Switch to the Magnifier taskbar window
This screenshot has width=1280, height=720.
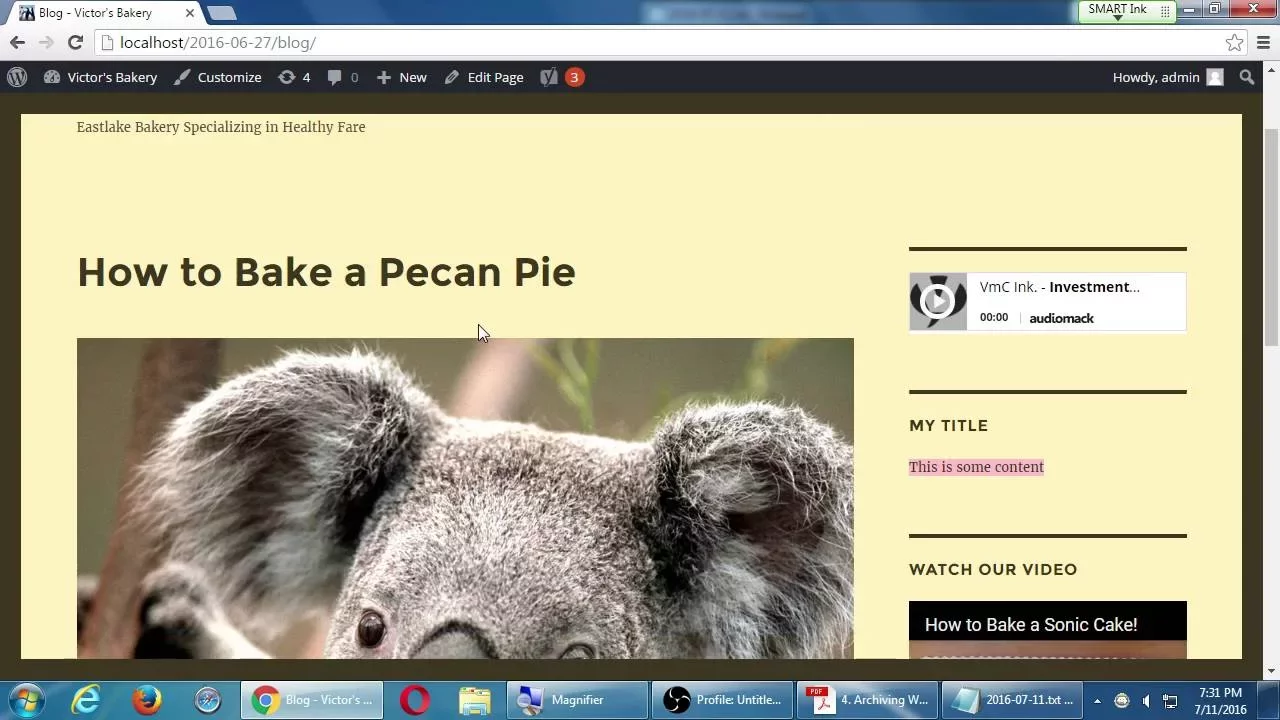click(x=577, y=700)
